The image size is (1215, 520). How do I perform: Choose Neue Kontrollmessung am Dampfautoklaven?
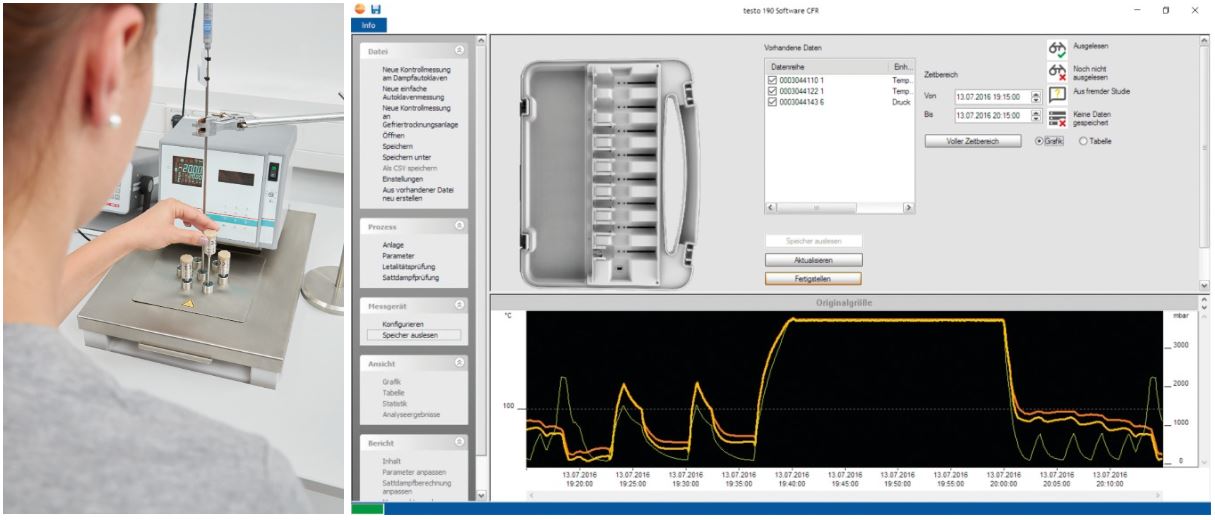pos(416,73)
